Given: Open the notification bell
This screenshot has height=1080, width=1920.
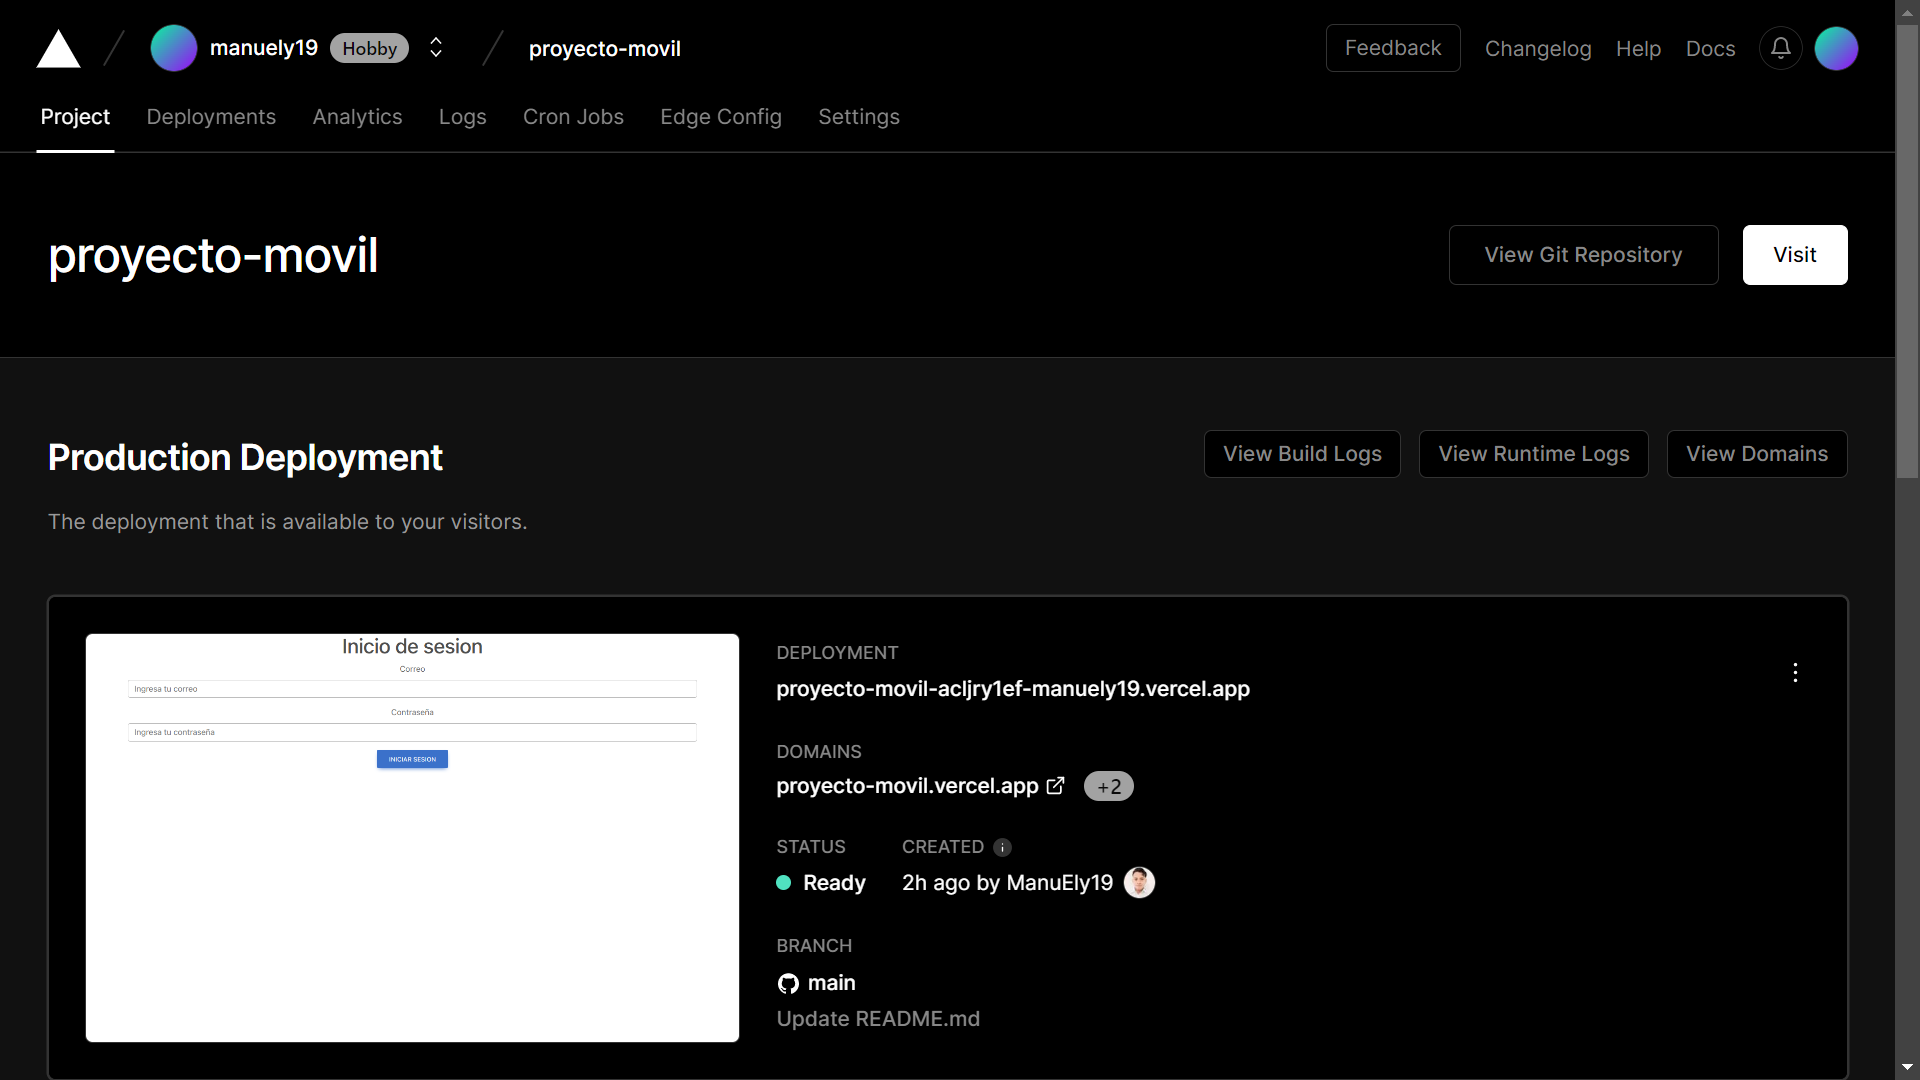Looking at the screenshot, I should click(1781, 47).
